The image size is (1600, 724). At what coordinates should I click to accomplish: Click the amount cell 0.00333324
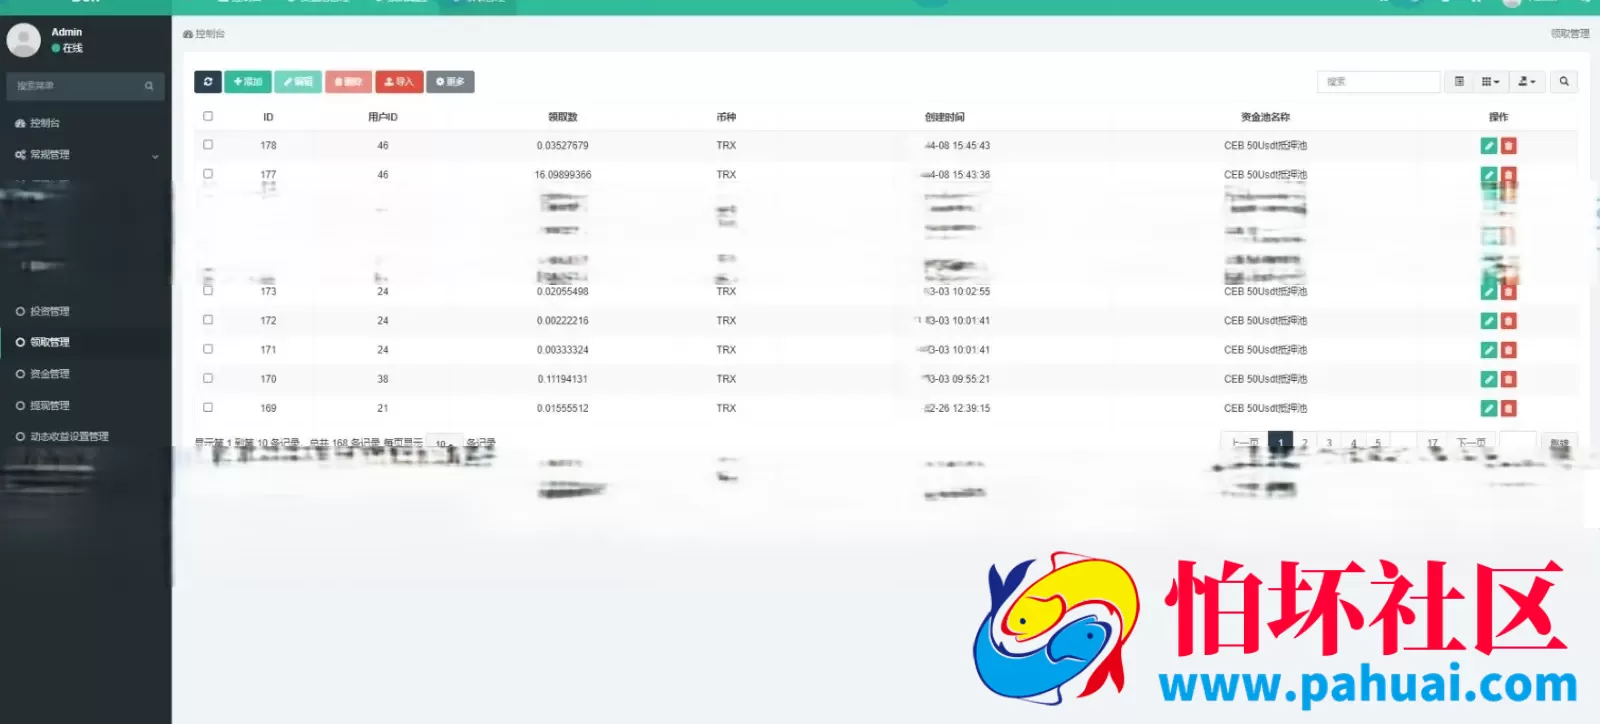(x=562, y=350)
